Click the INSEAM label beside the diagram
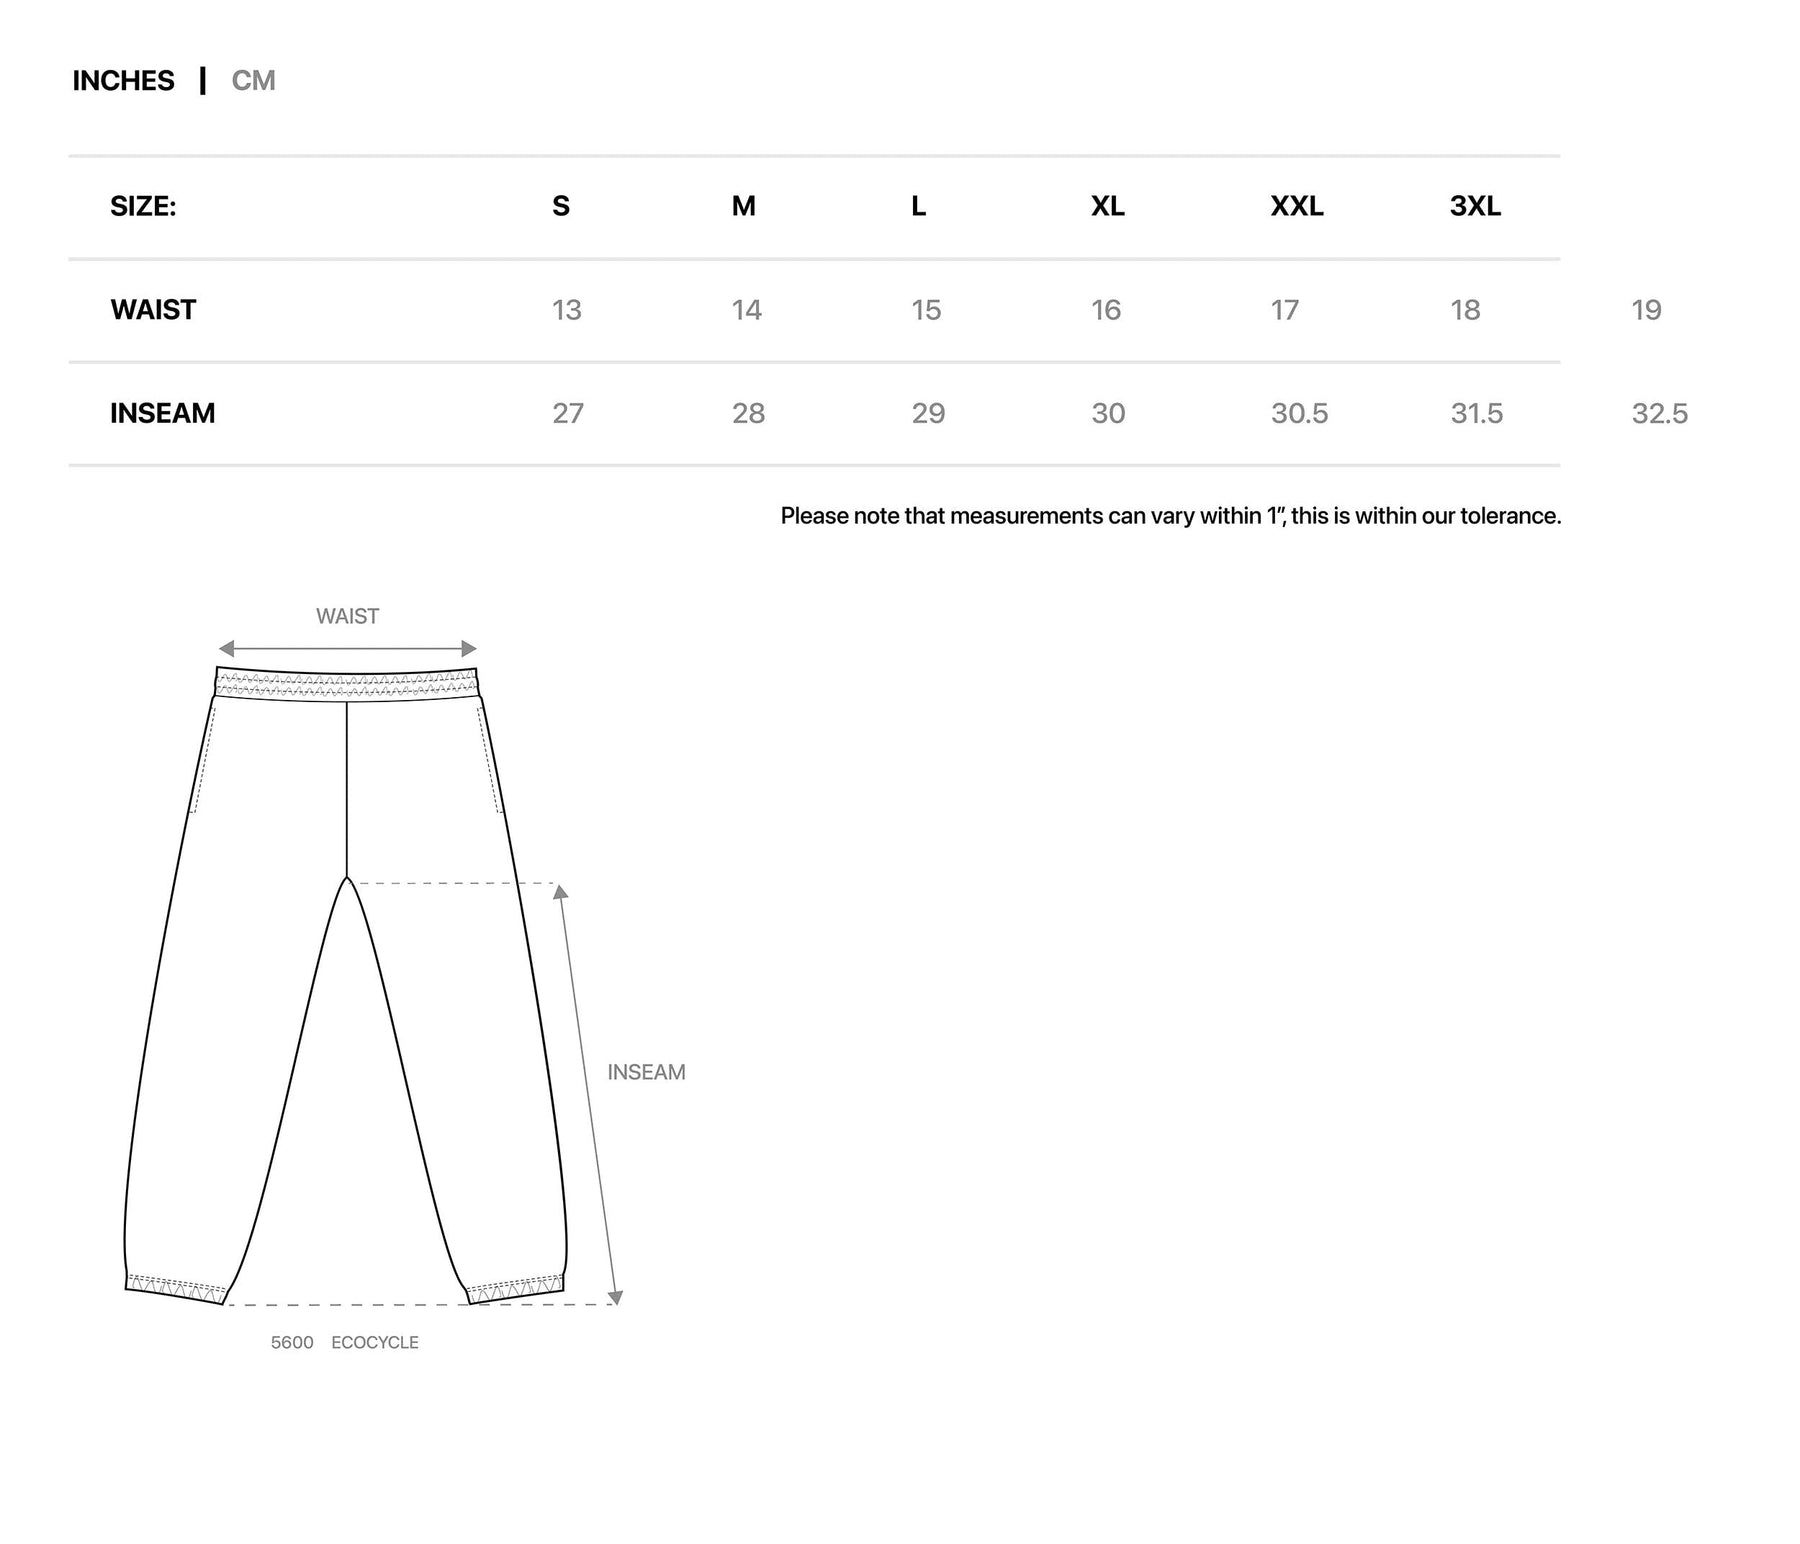This screenshot has width=1800, height=1544. 646,1072
